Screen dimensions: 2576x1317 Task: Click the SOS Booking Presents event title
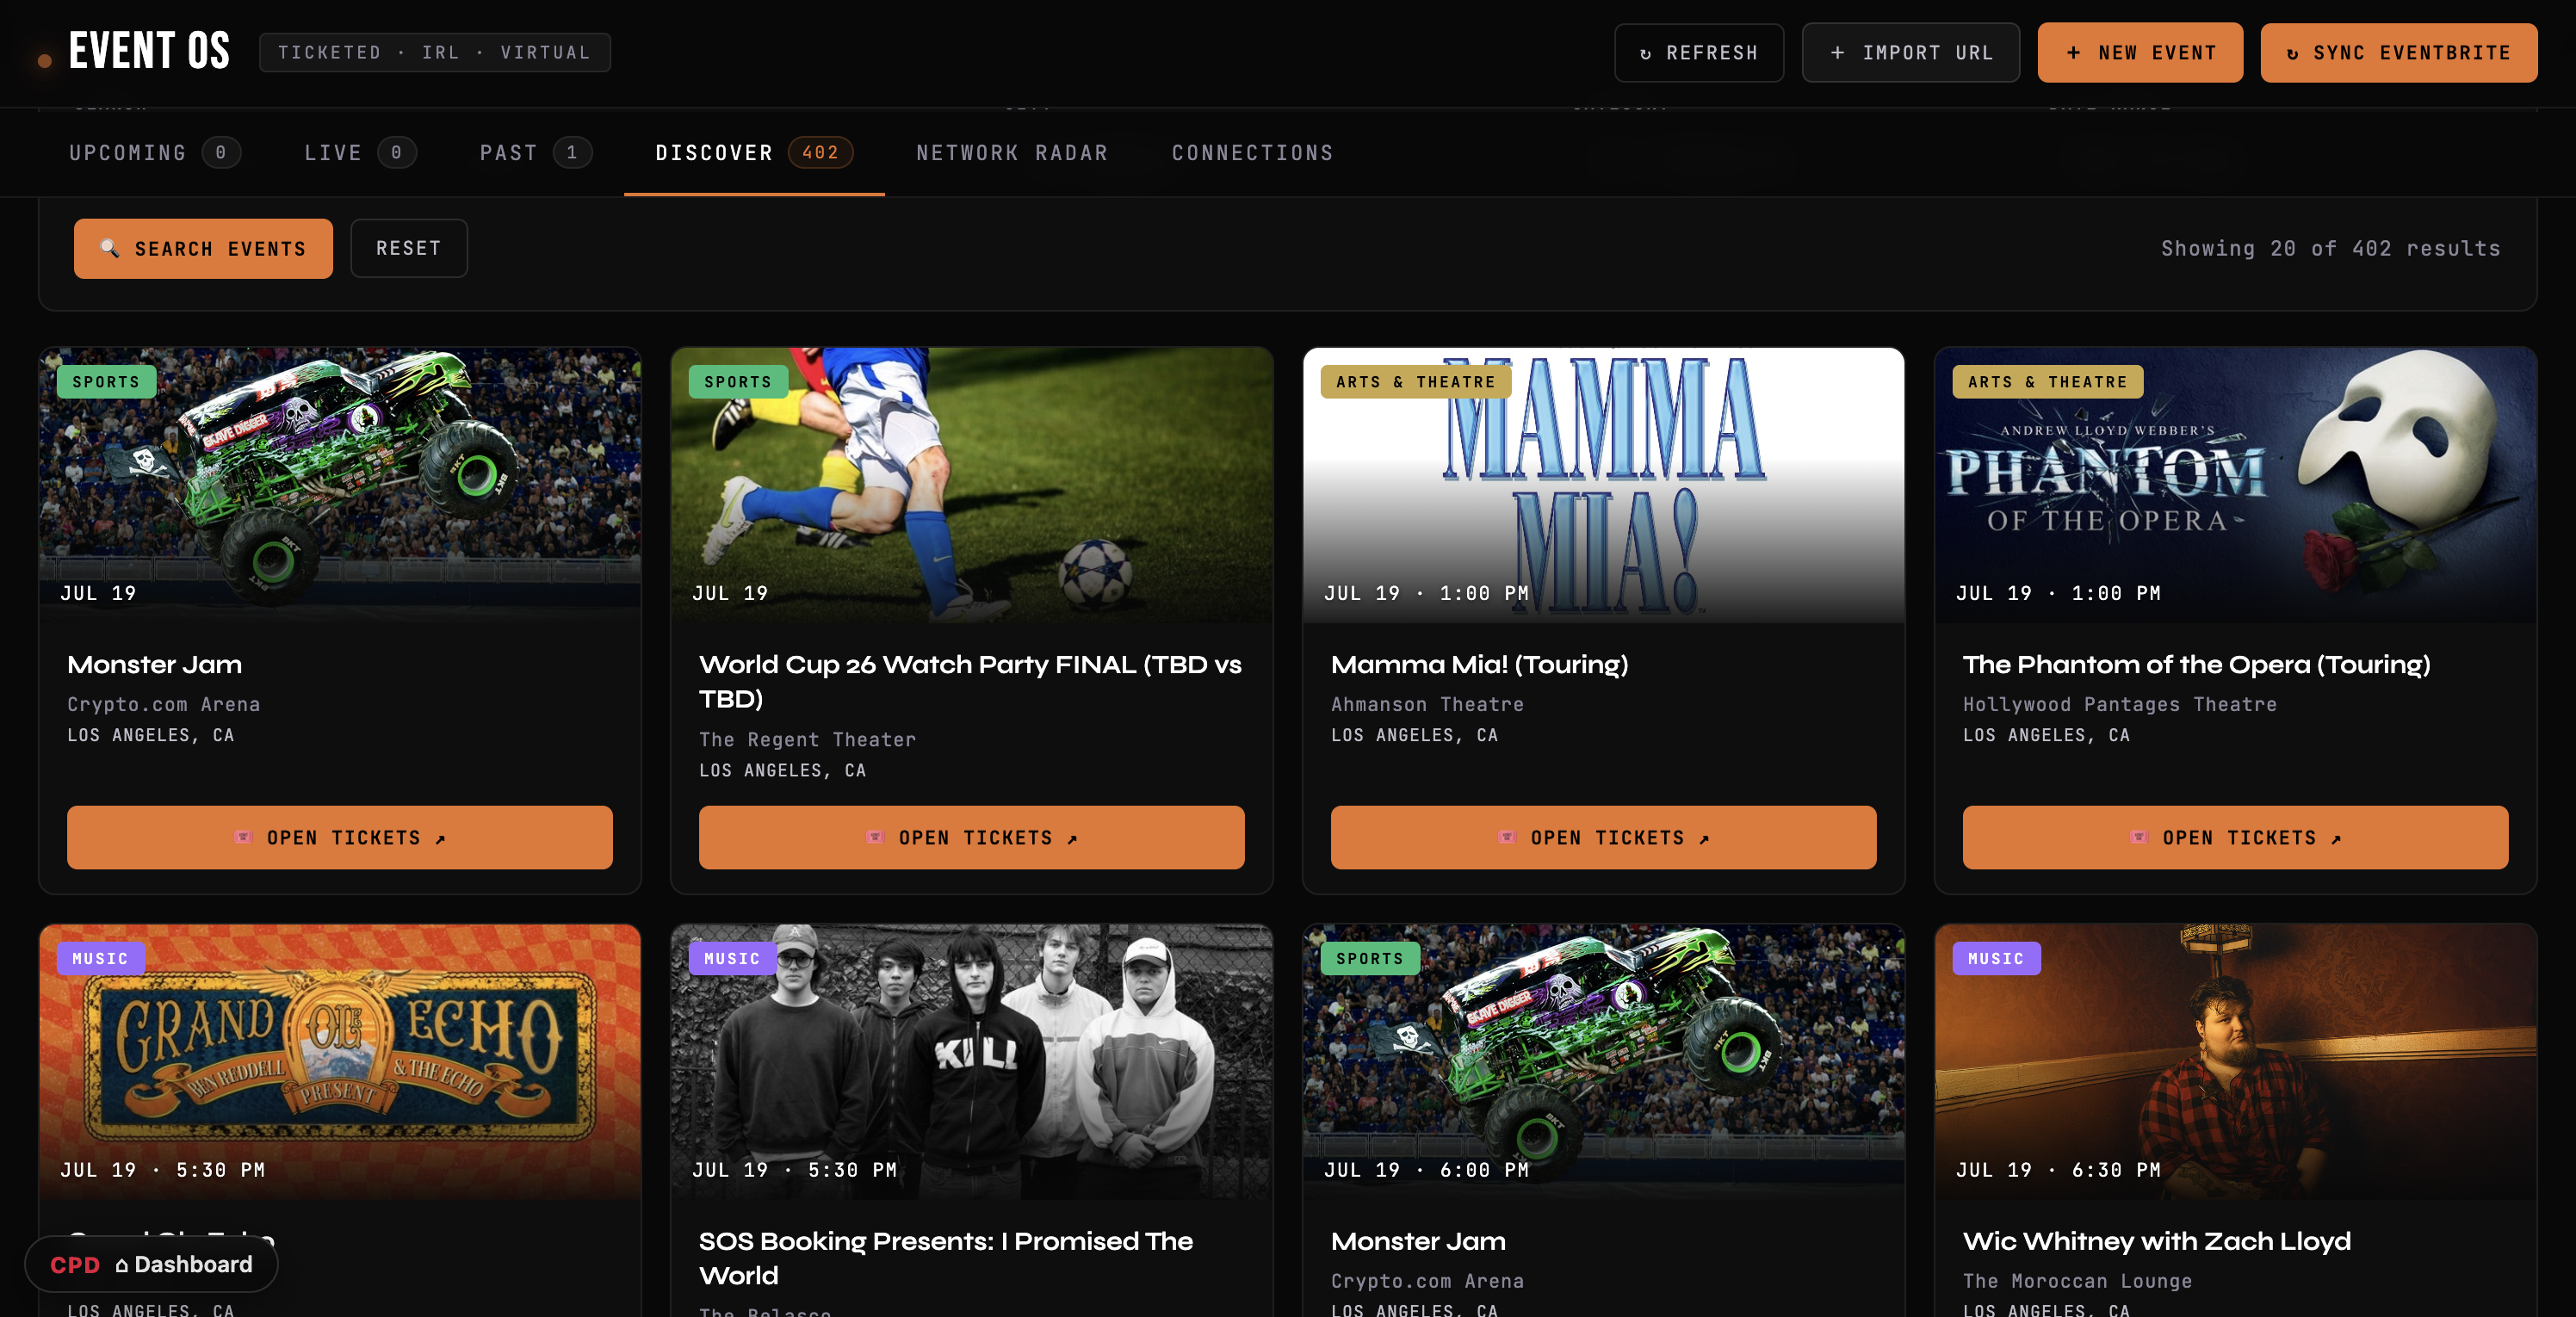[x=946, y=1259]
